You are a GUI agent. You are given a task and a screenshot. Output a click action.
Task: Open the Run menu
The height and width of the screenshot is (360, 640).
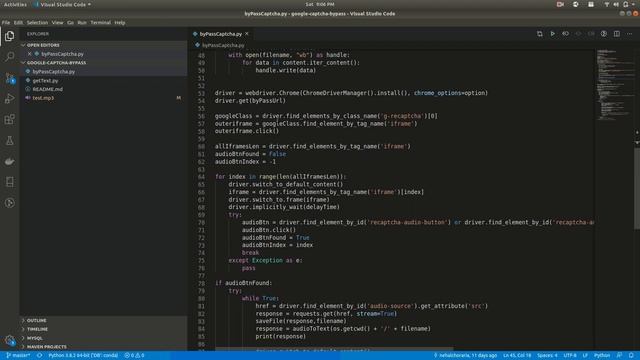tap(82, 23)
